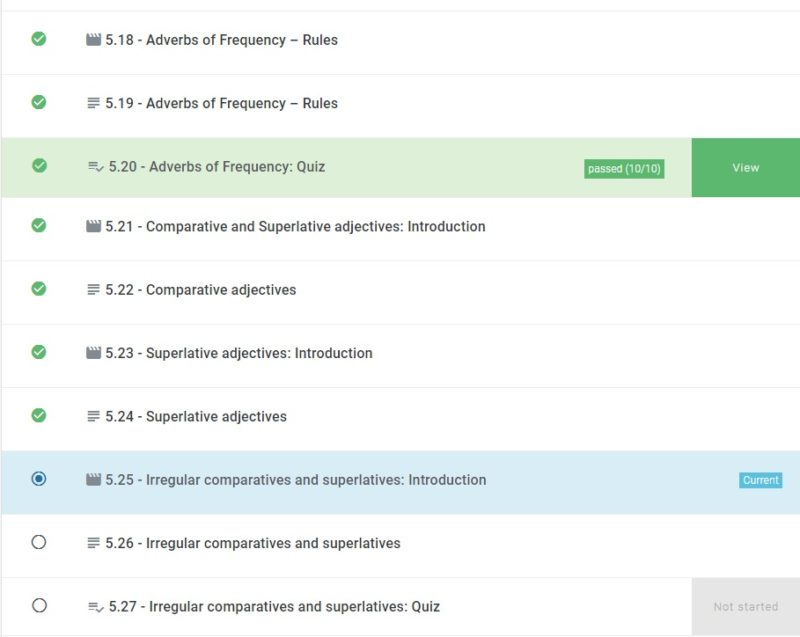Select the empty circle for lesson 5.26
The image size is (800, 637).
click(x=39, y=542)
